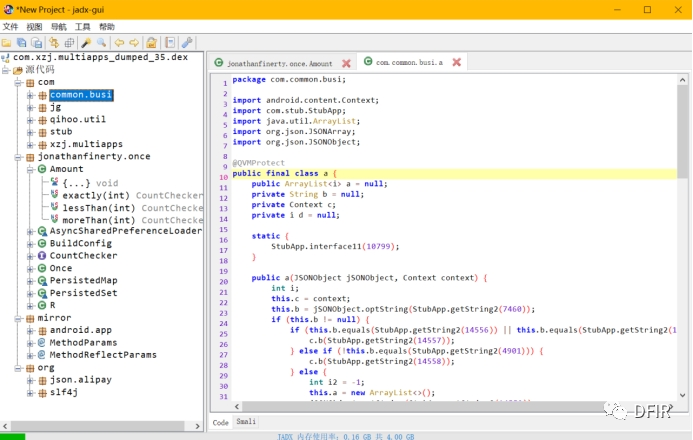Click the tree panel right scroll arrow
The height and width of the screenshot is (440, 693).
(198, 426)
